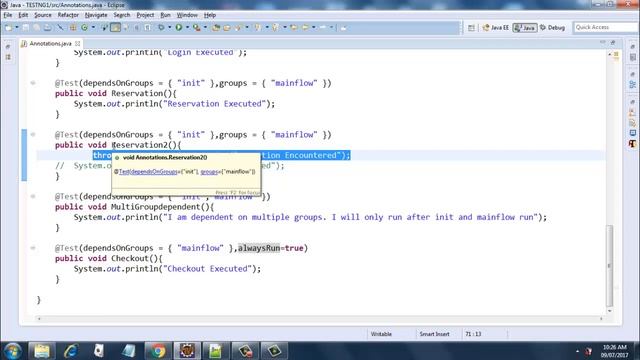
Task: Switch to the Java perspective
Action: click(x=525, y=28)
